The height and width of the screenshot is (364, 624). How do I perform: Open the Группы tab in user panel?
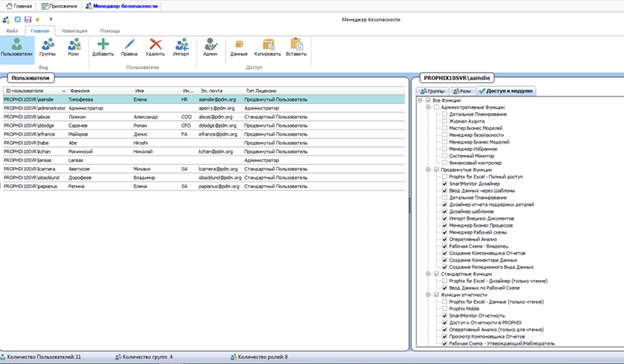point(433,91)
